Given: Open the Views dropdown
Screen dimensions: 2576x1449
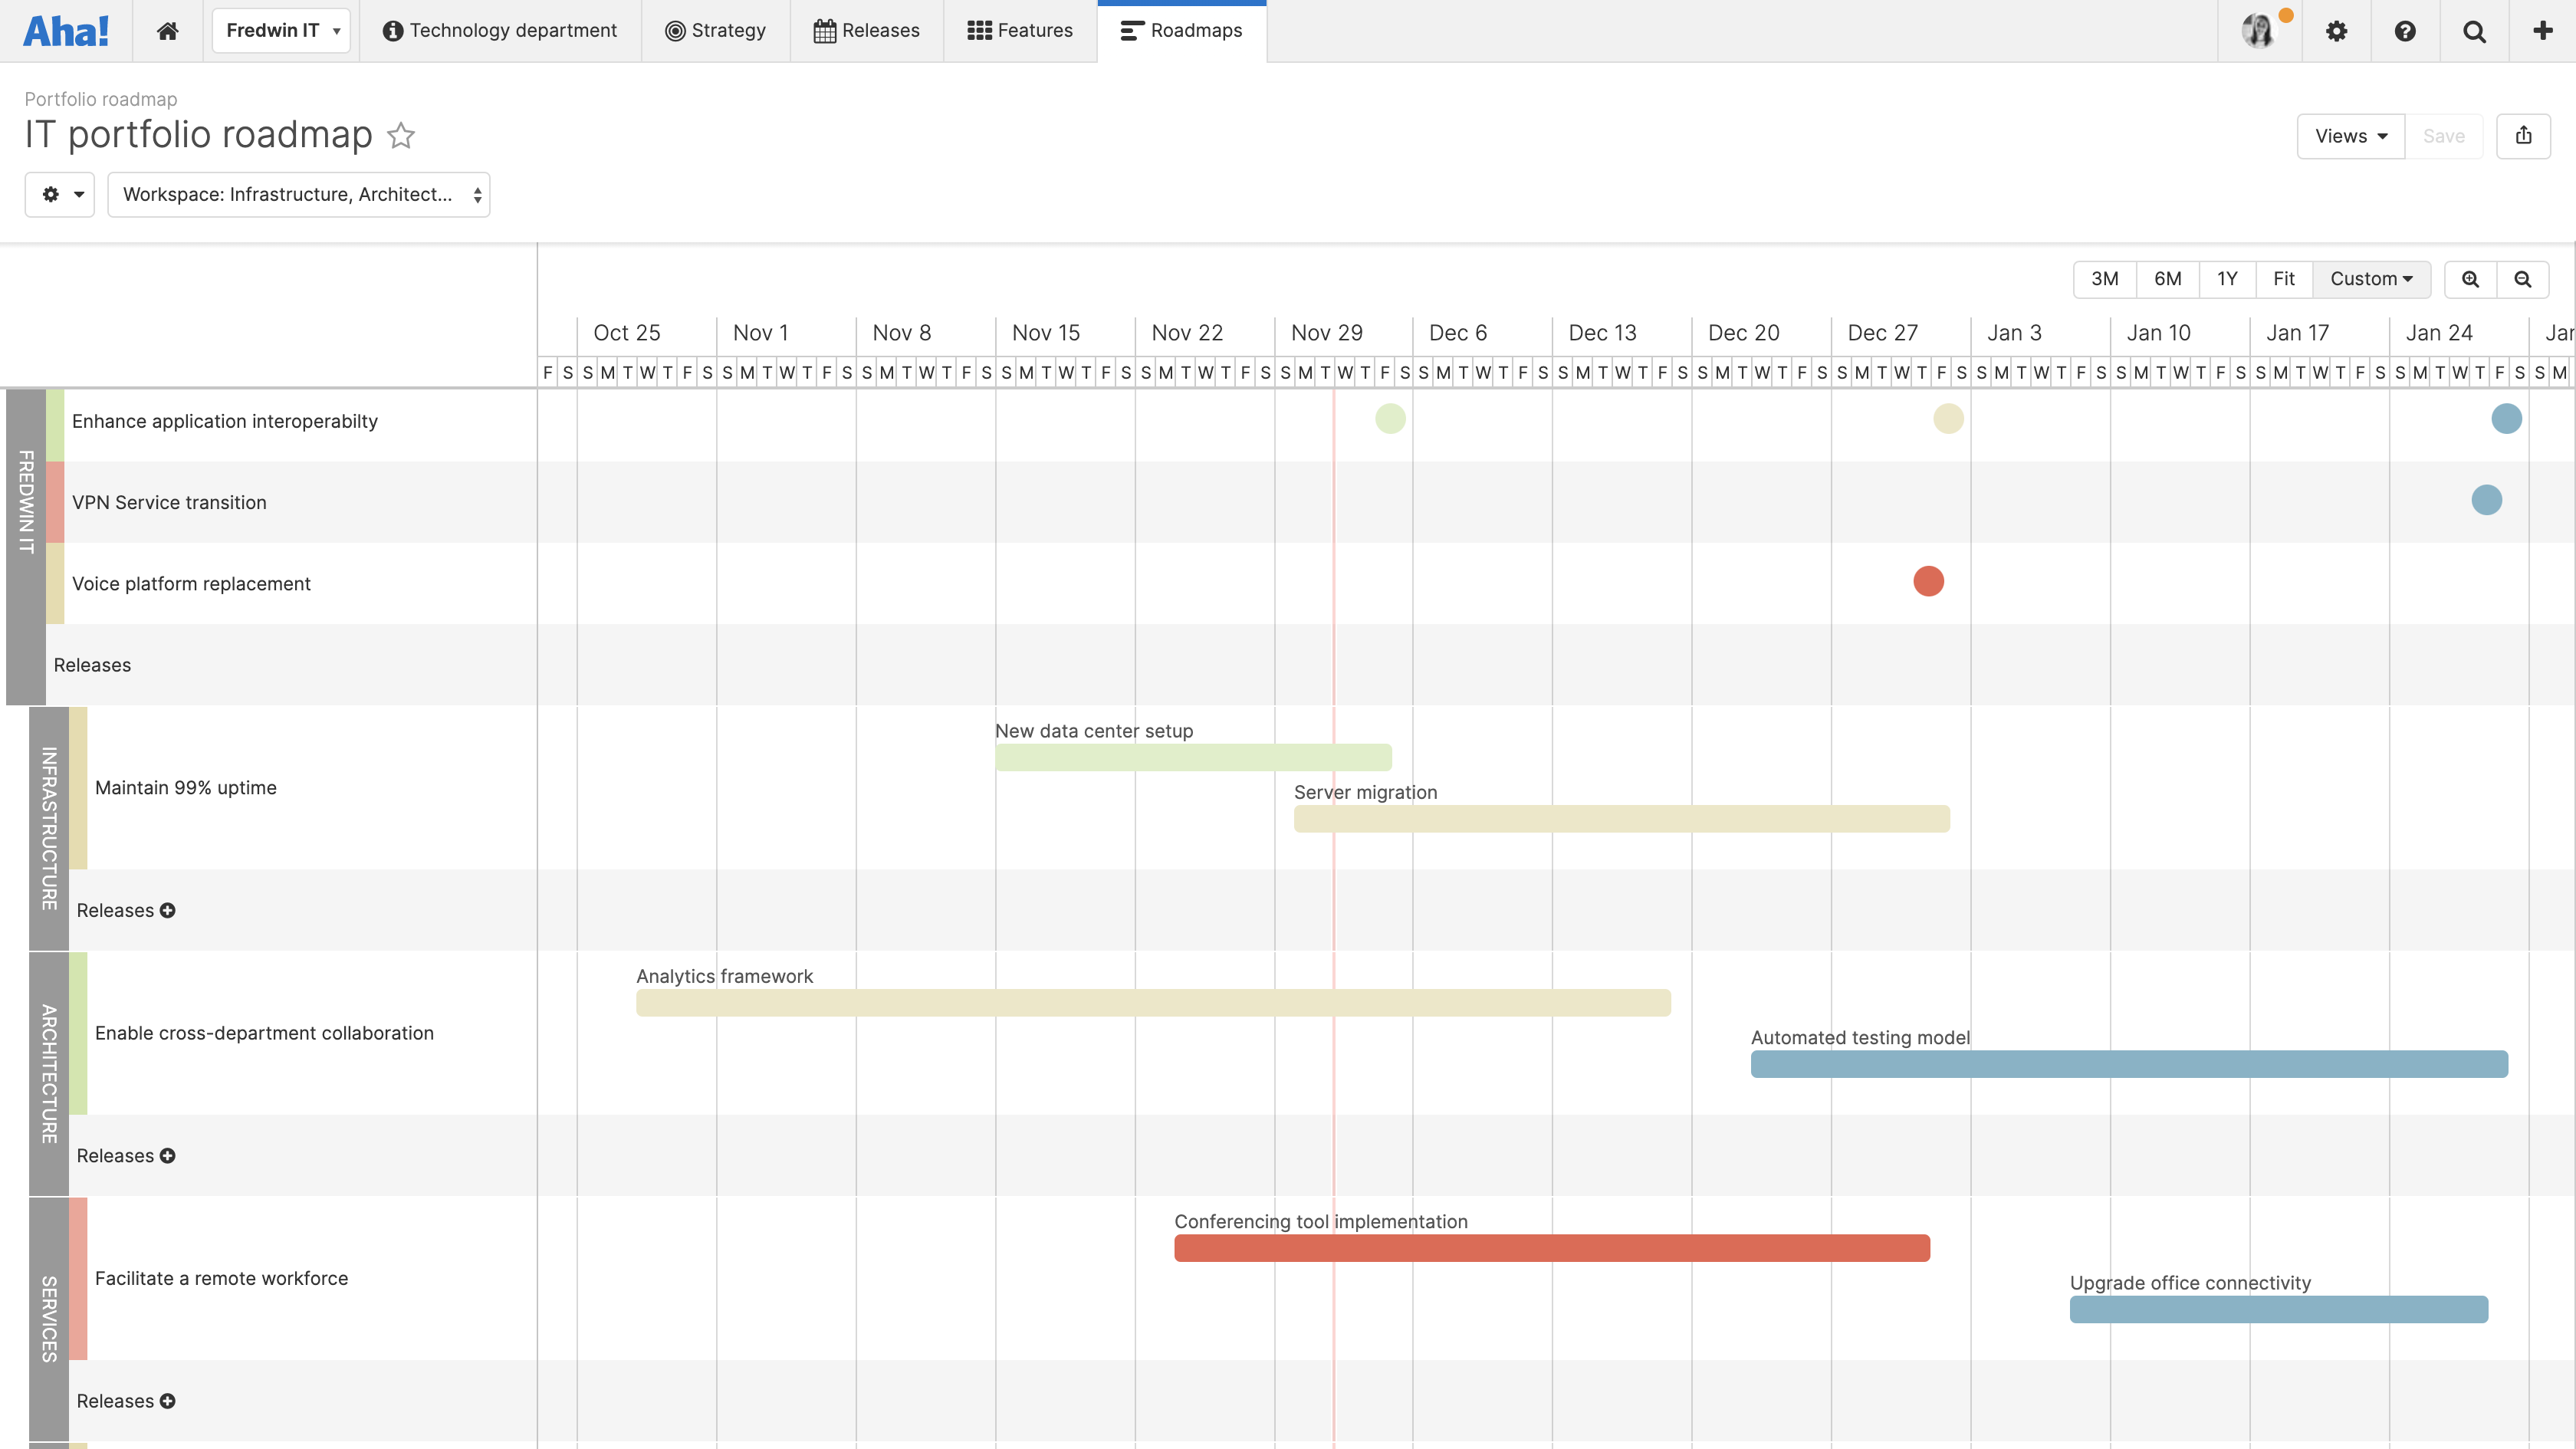Looking at the screenshot, I should pyautogui.click(x=2349, y=135).
